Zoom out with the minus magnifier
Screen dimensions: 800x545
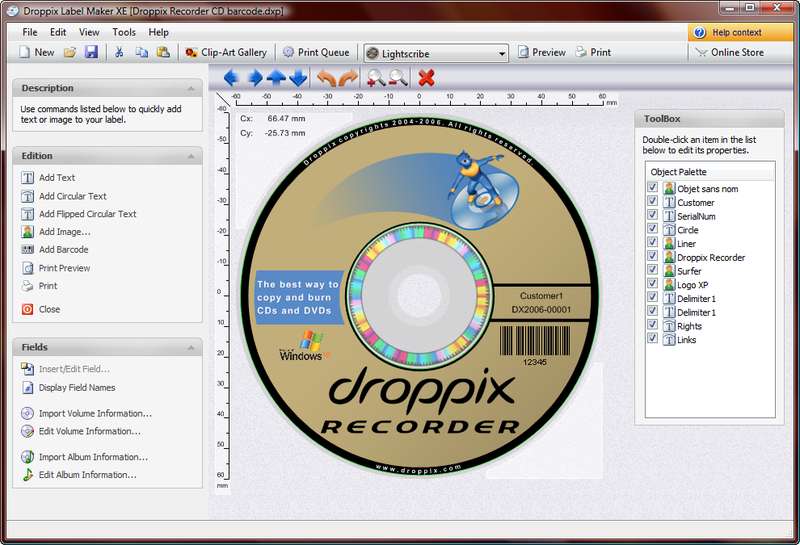pyautogui.click(x=398, y=78)
